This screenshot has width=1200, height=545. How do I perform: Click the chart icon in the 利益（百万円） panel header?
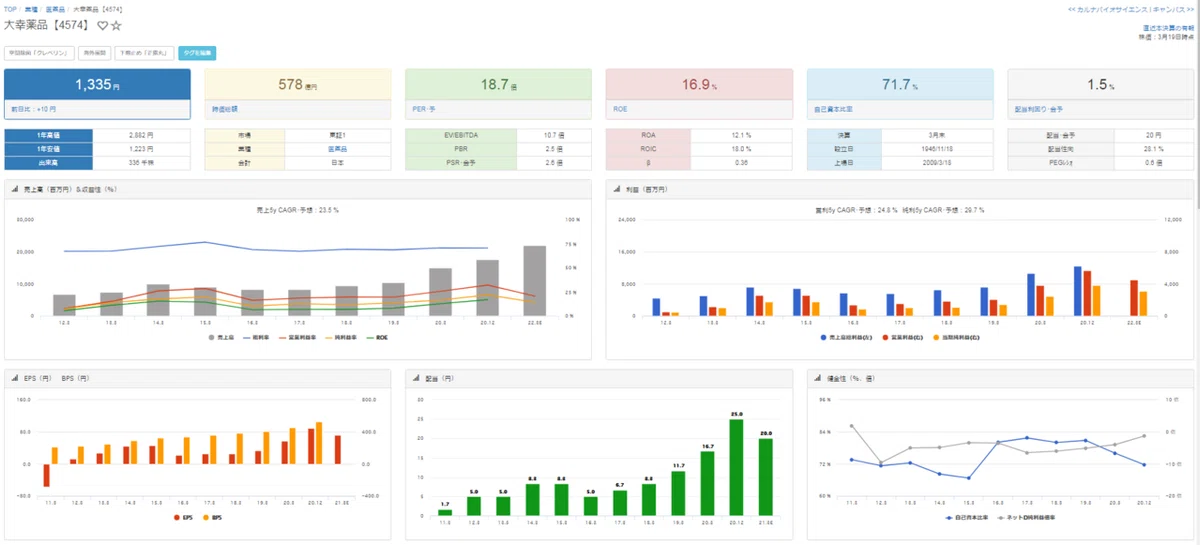coord(616,188)
